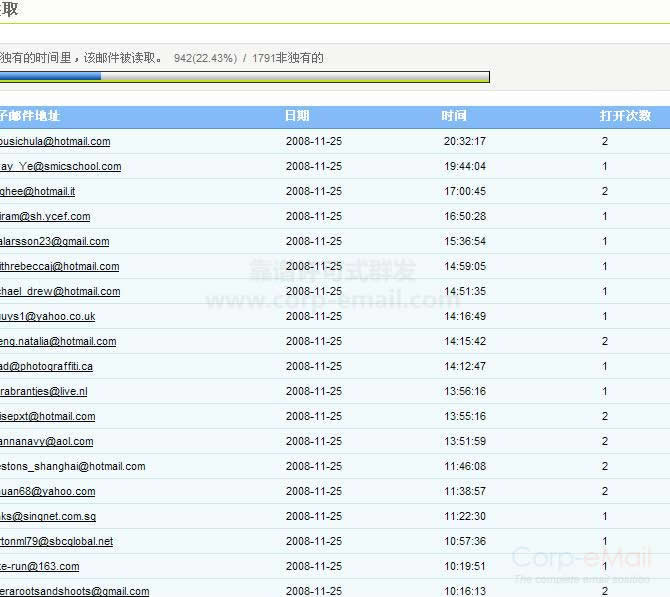This screenshot has height=597, width=670.
Task: Click the 打开次数 column header
Action: point(625,117)
